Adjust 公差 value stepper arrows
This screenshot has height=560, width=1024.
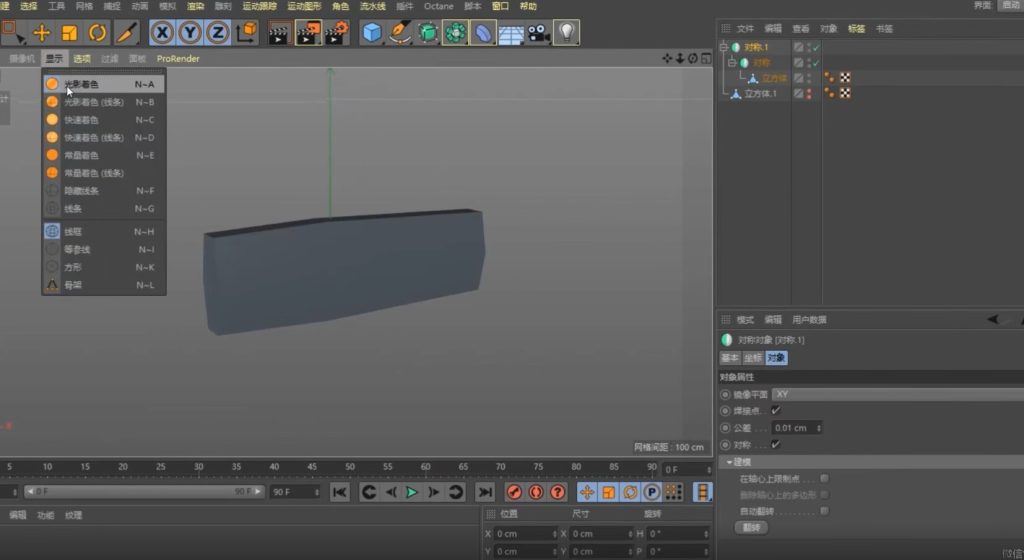click(x=819, y=428)
